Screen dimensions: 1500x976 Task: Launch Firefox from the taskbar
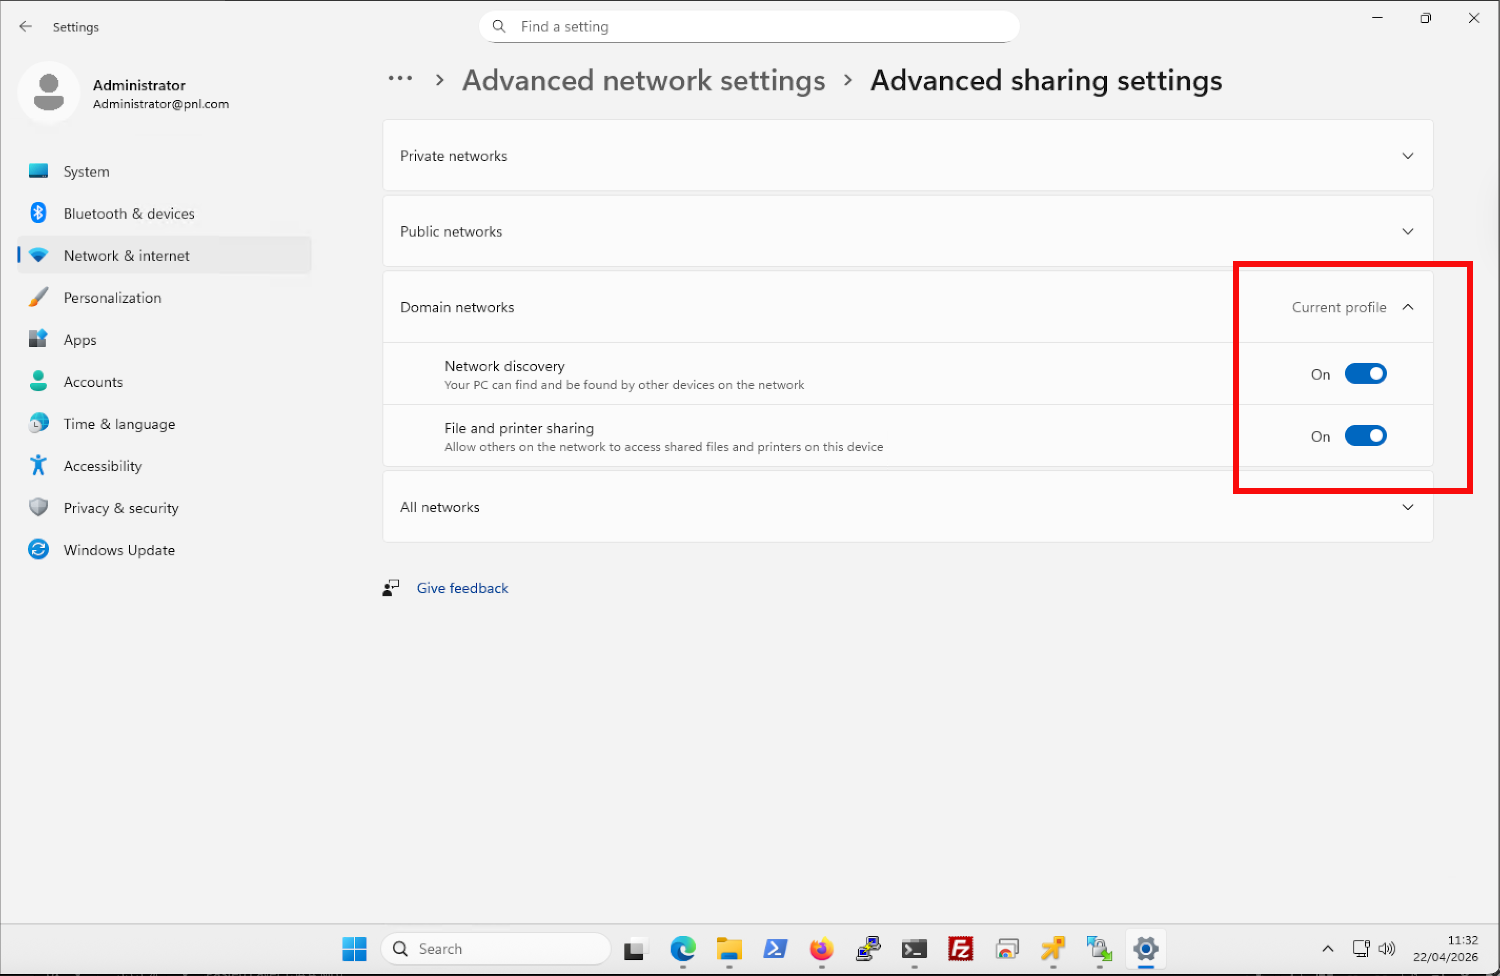pos(821,949)
